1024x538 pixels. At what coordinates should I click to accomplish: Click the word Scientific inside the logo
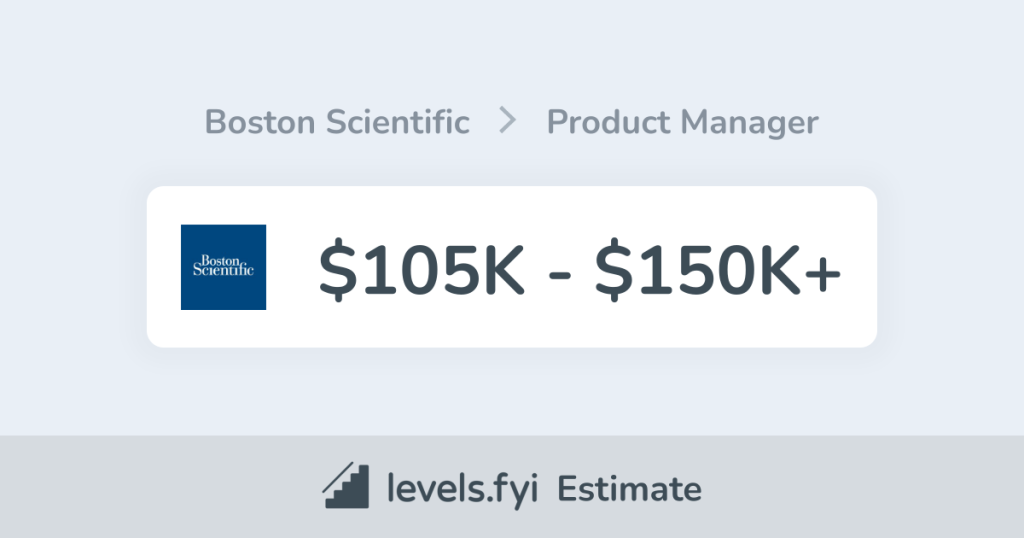click(223, 270)
